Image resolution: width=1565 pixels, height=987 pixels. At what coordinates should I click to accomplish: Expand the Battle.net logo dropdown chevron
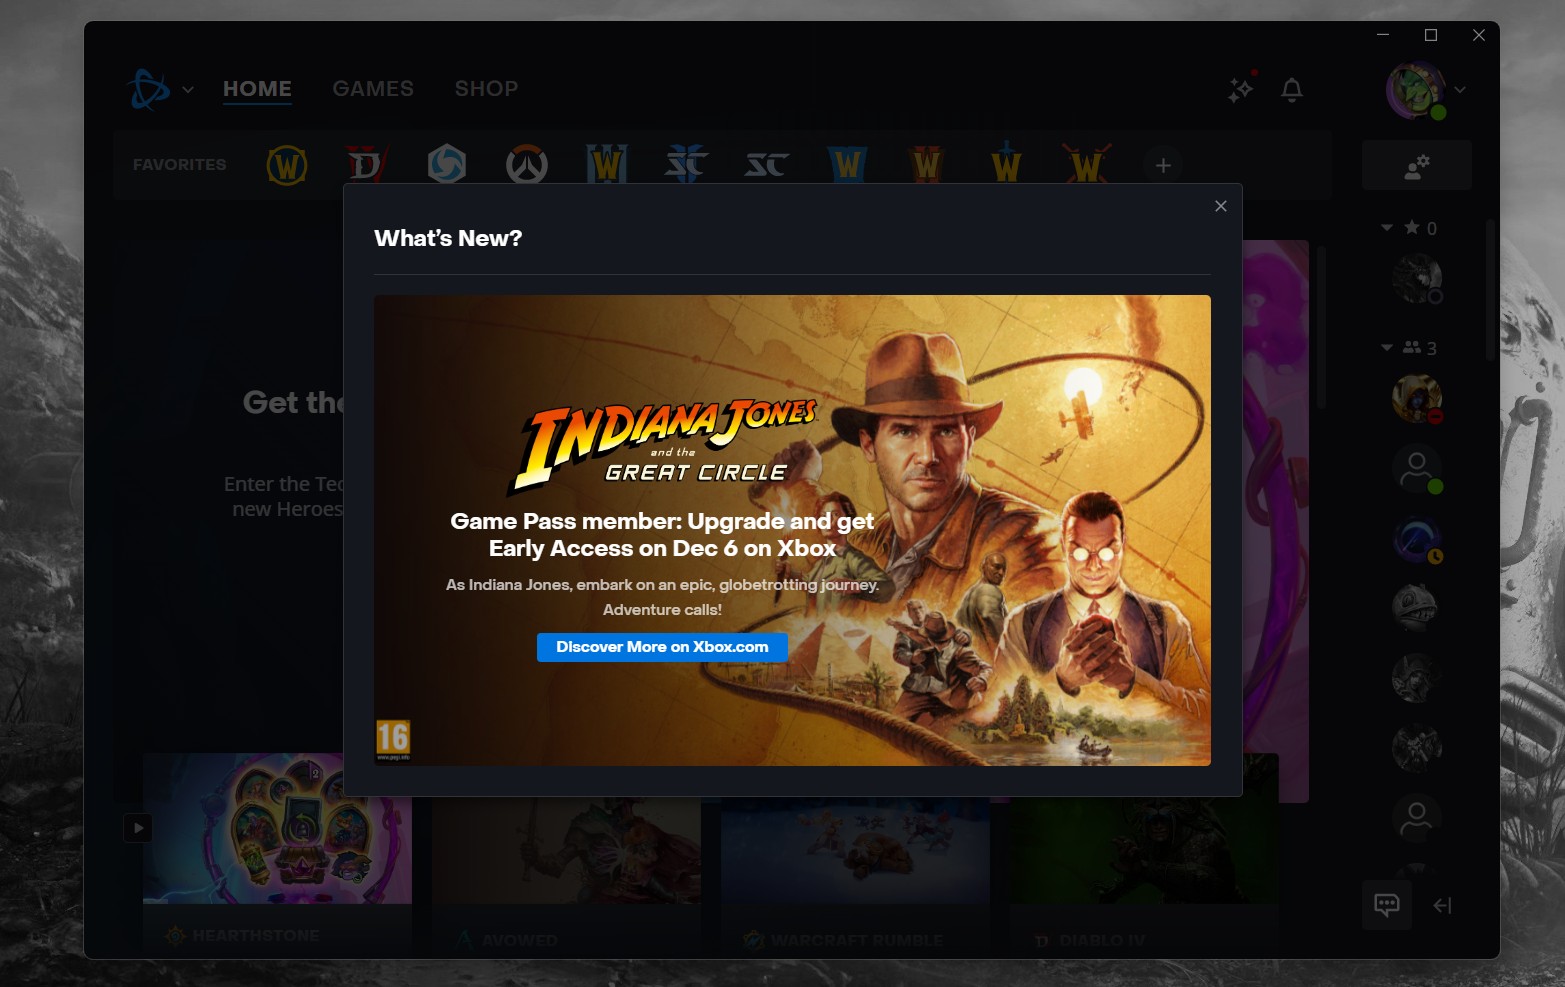[188, 89]
